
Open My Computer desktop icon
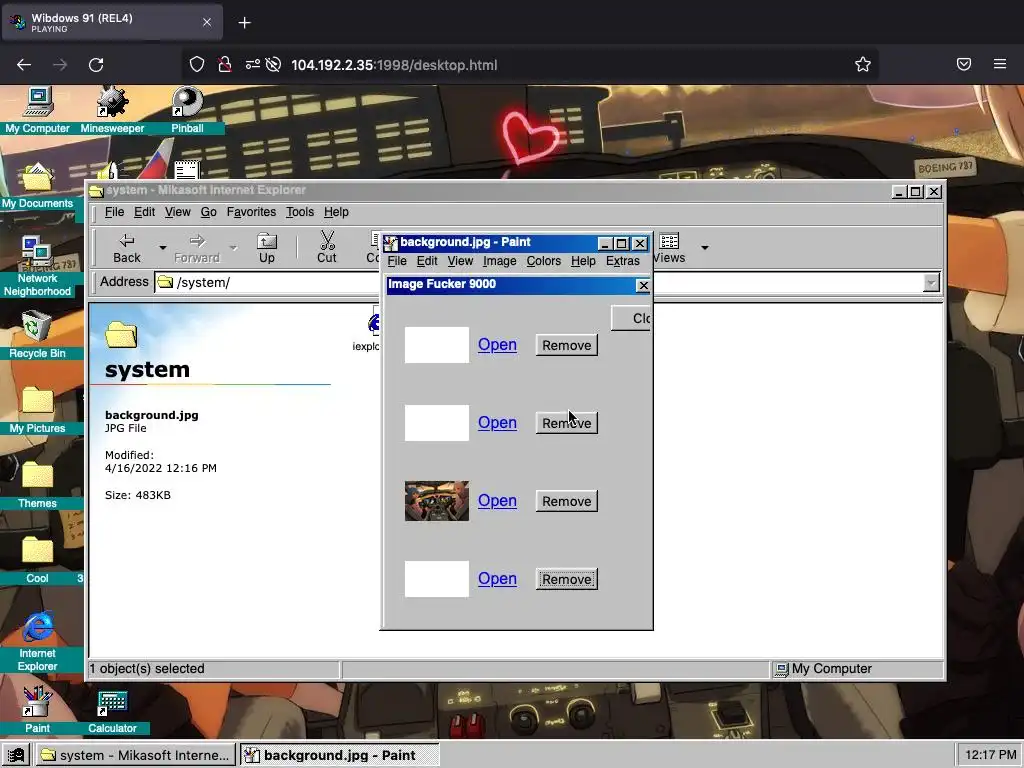click(38, 110)
